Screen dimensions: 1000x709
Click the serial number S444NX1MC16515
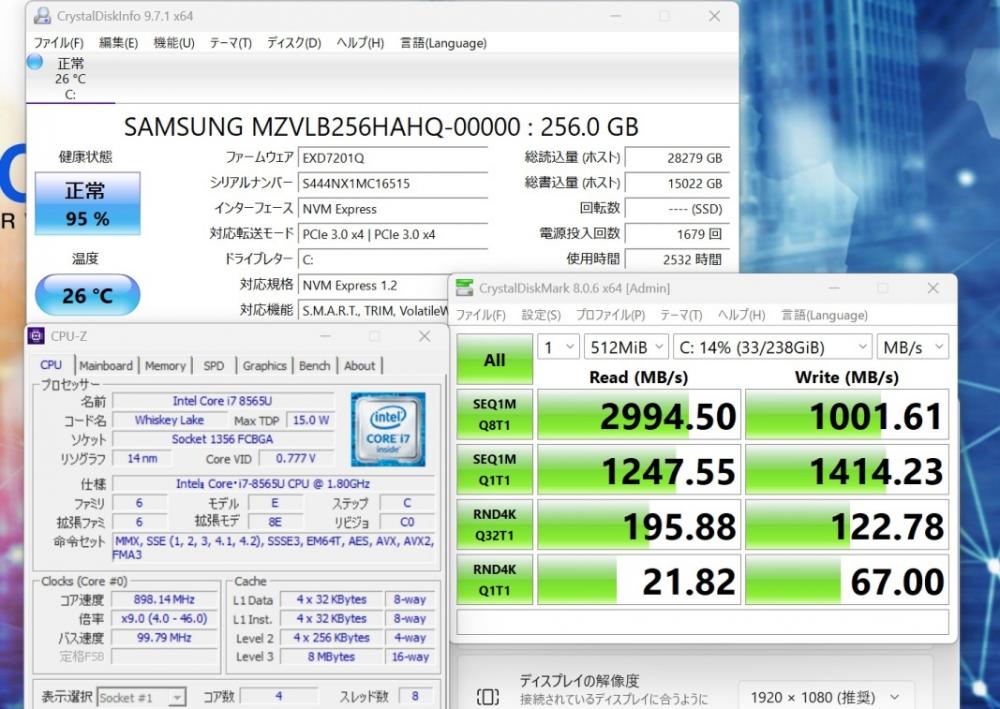[x=393, y=183]
